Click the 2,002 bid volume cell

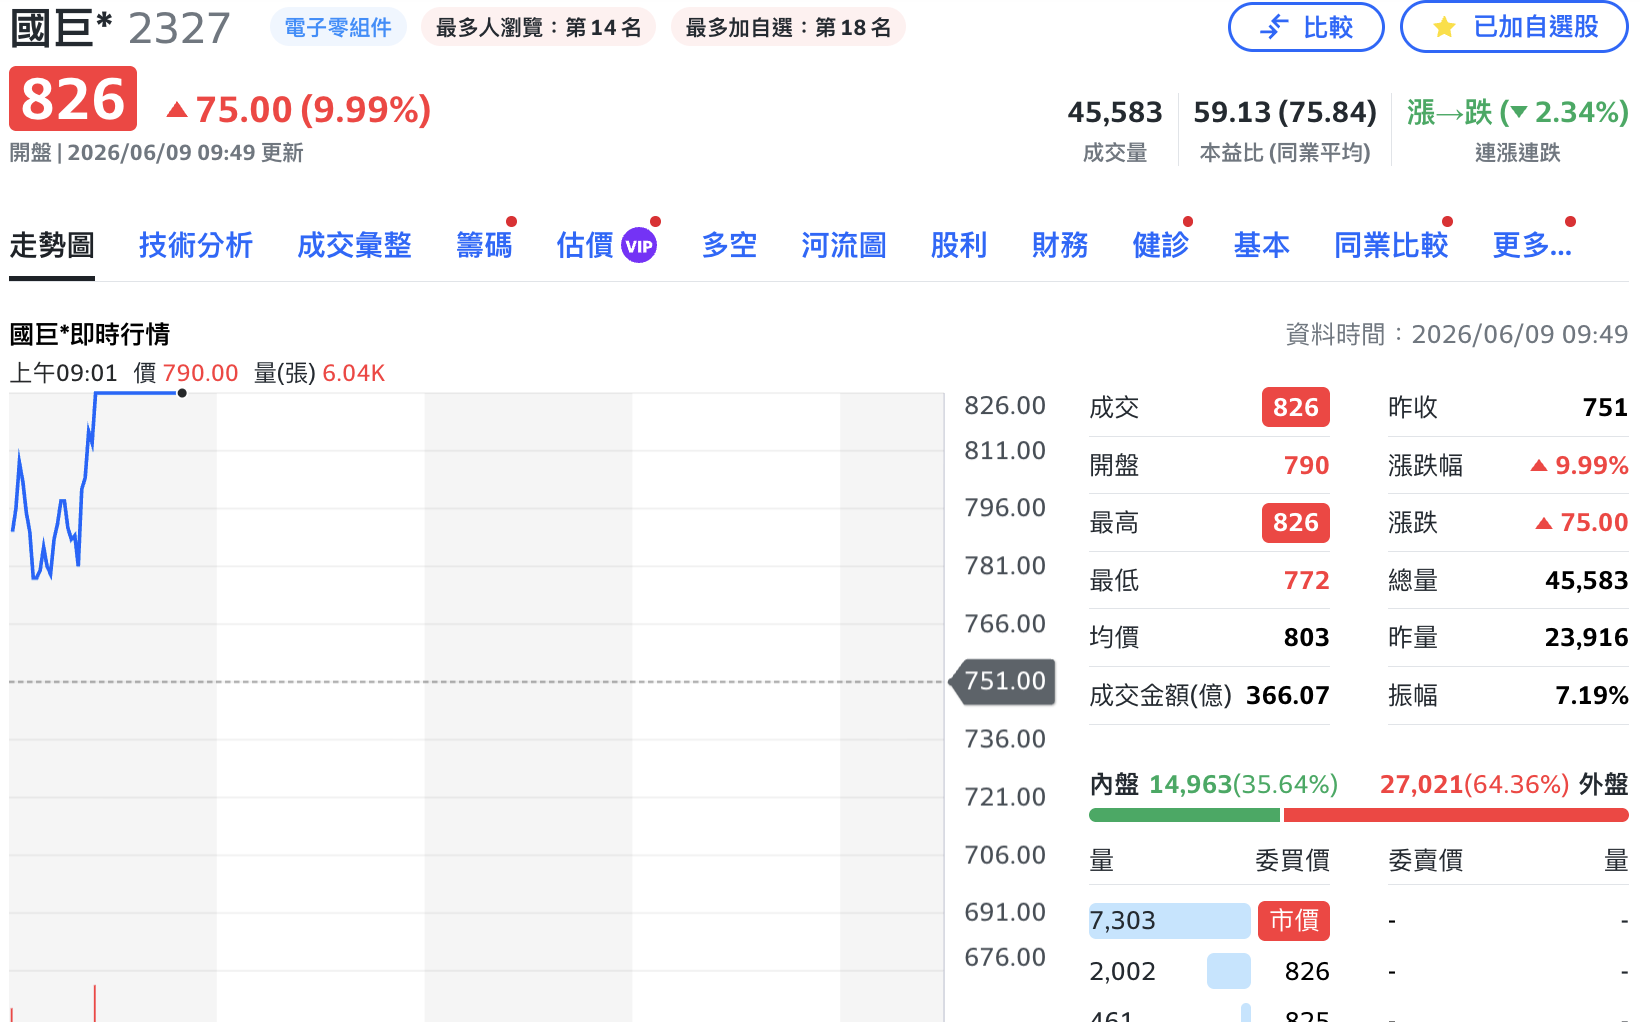click(1122, 971)
